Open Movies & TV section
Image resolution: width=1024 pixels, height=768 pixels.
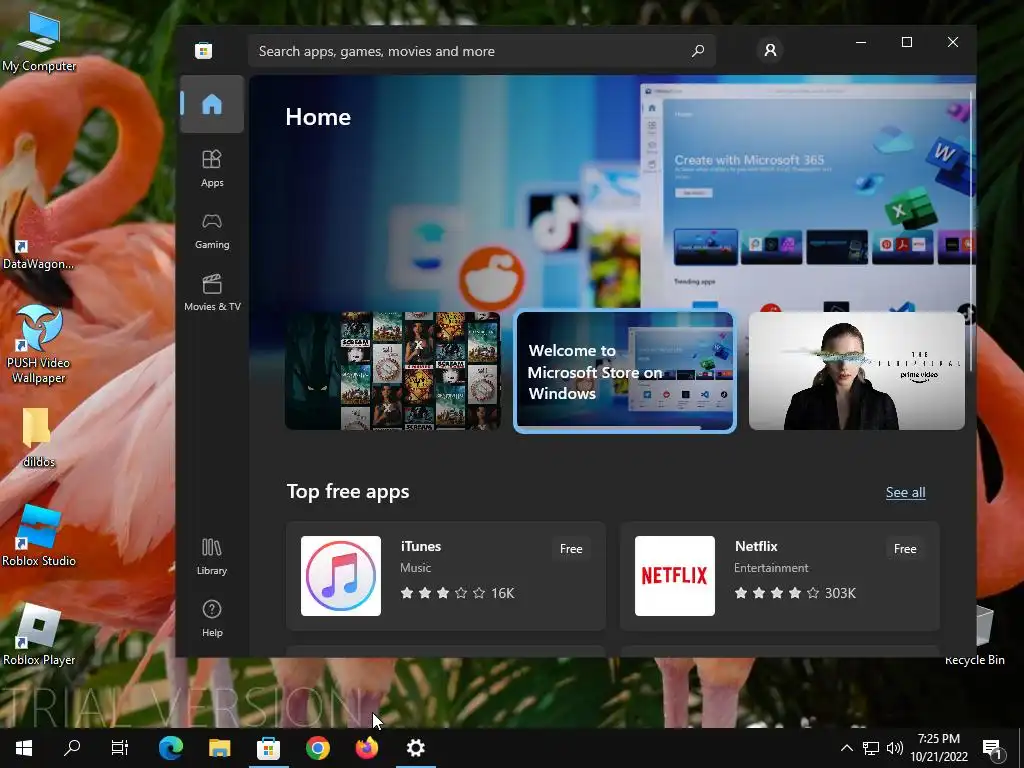click(212, 293)
